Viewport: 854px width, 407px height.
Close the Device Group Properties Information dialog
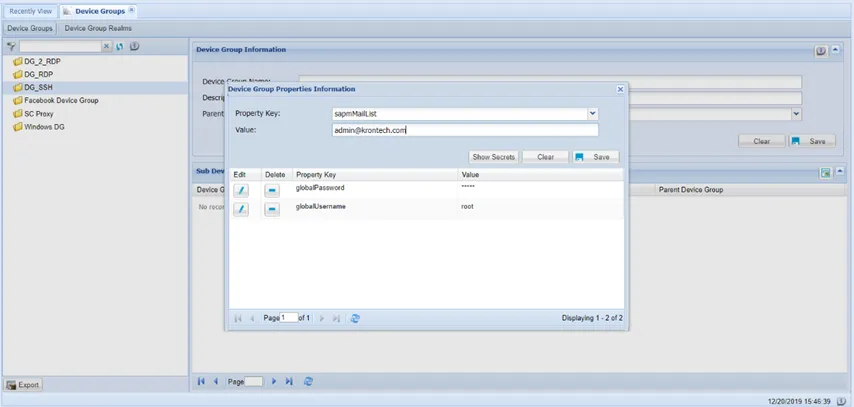click(x=620, y=89)
